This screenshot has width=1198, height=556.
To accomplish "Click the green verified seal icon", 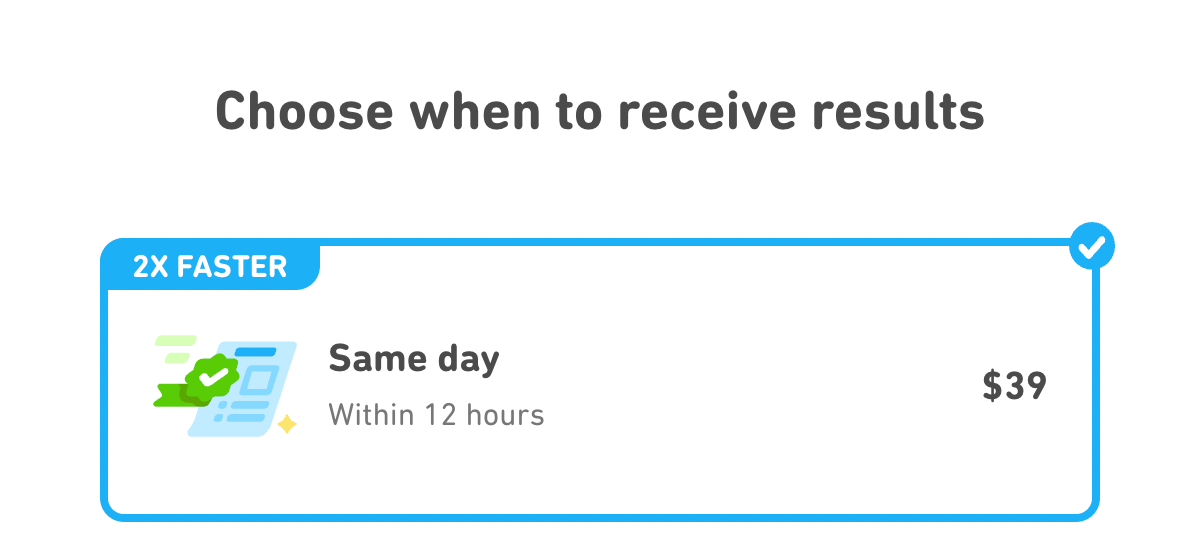I will pyautogui.click(x=212, y=376).
